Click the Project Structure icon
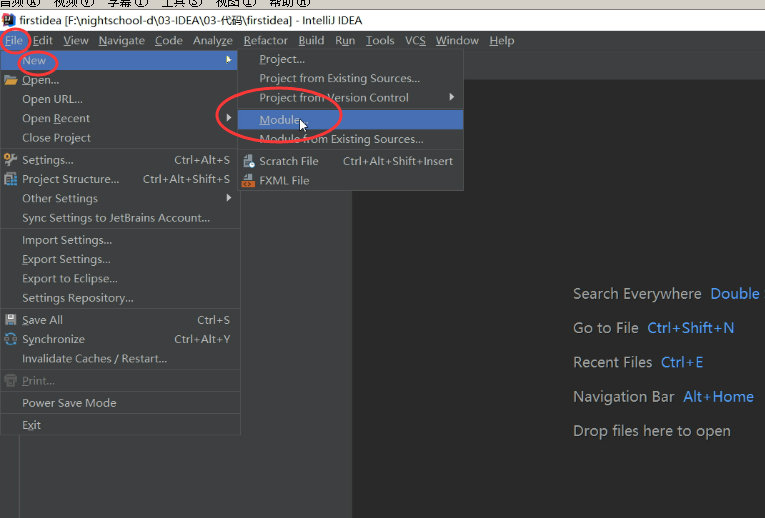Viewport: 765px width, 518px height. pos(10,179)
